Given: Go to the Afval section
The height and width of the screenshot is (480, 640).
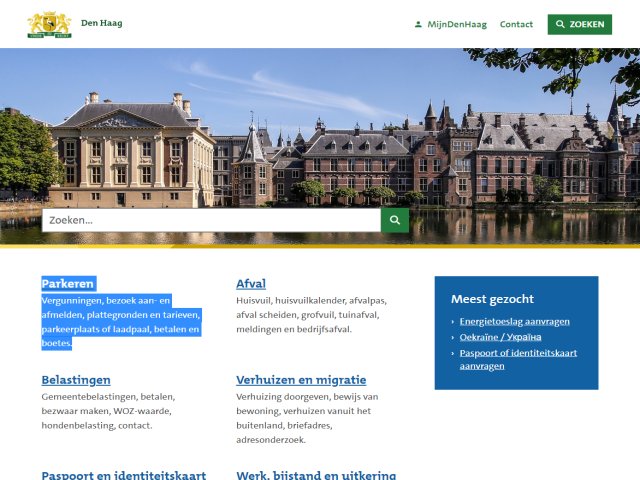Looking at the screenshot, I should click(x=250, y=284).
